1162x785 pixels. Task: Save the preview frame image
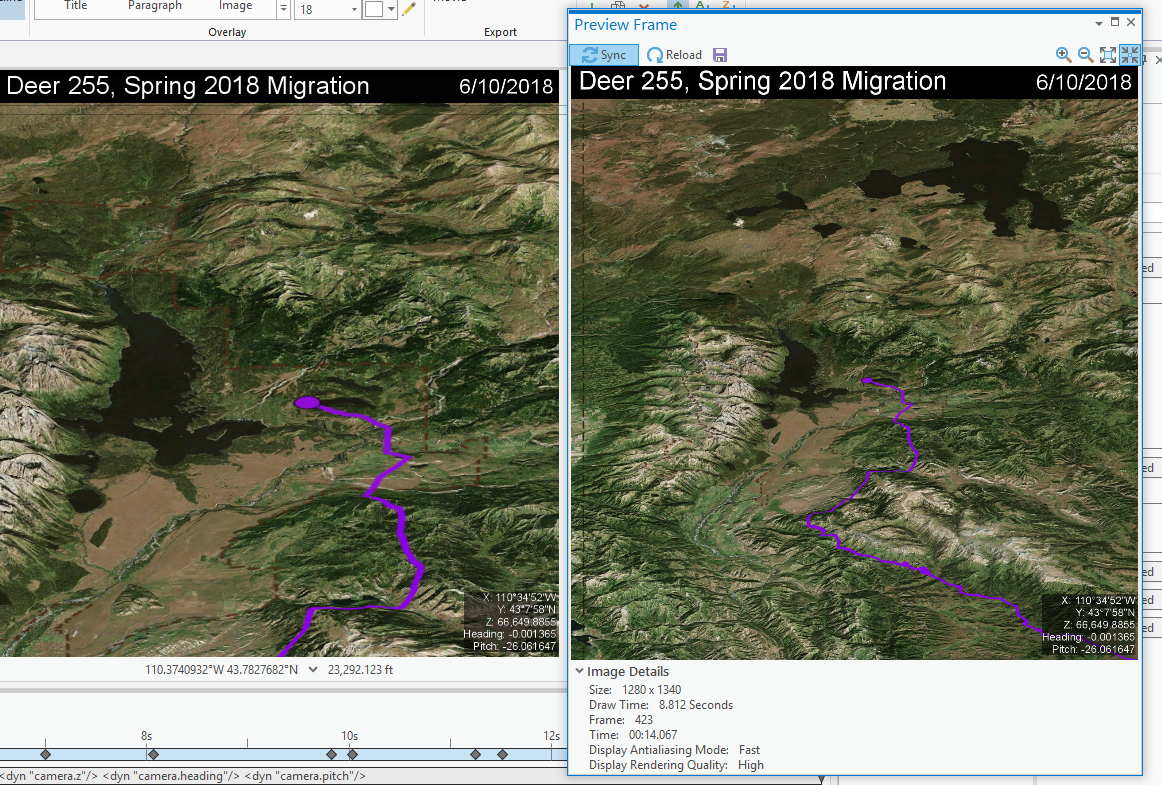(x=720, y=55)
